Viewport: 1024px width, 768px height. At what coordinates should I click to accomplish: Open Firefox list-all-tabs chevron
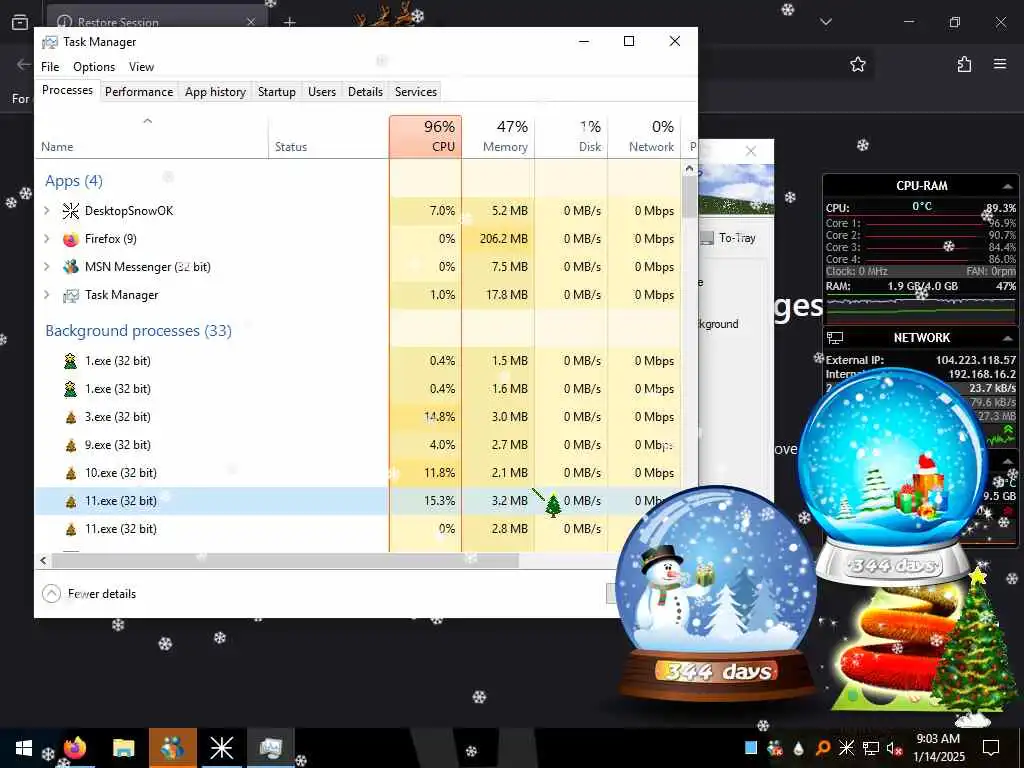pyautogui.click(x=826, y=22)
